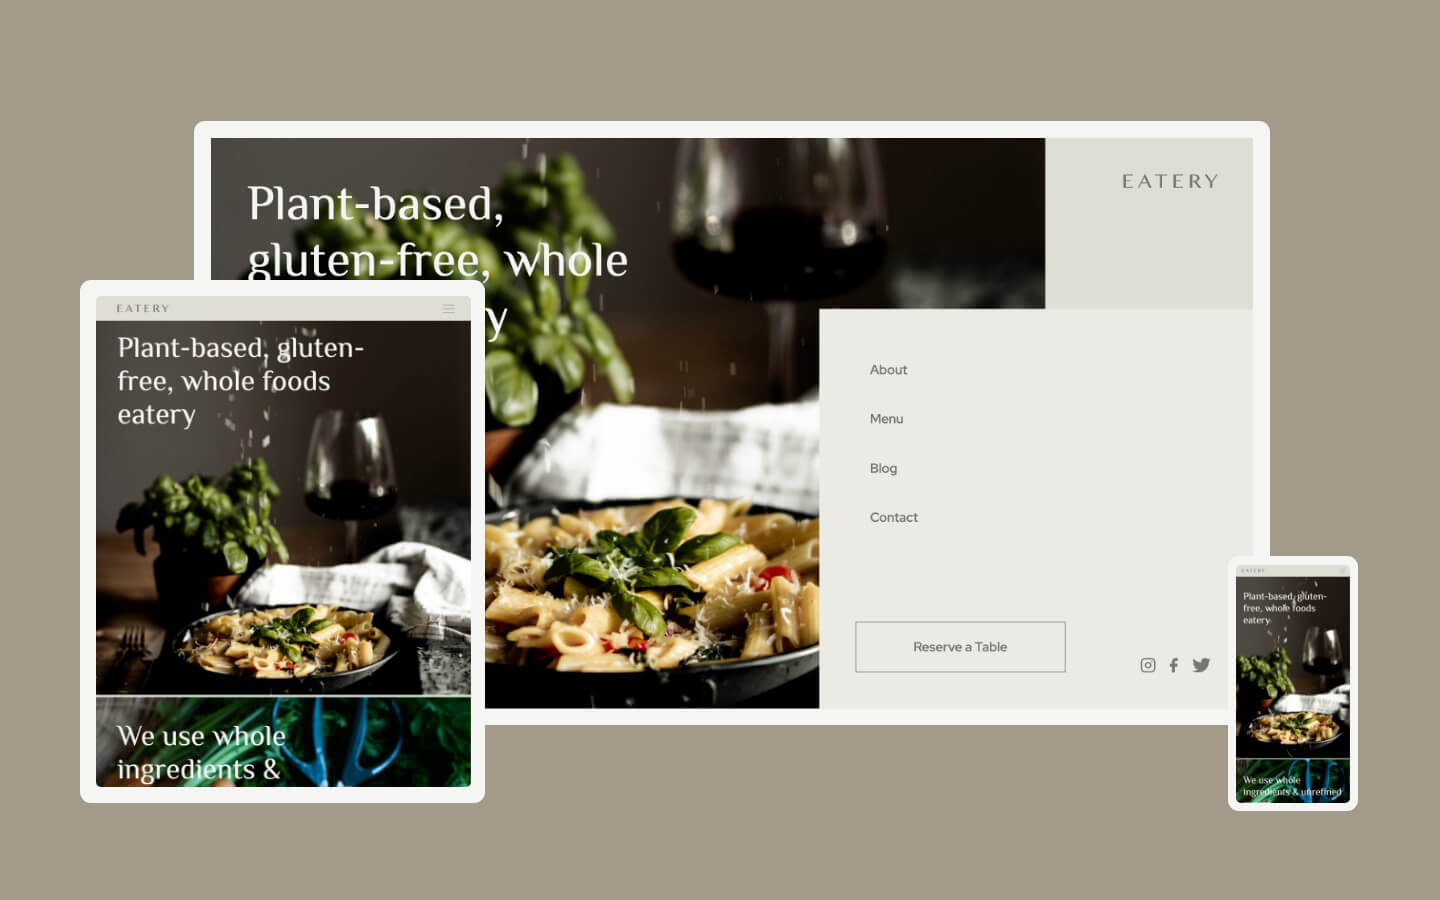Viewport: 1440px width, 900px height.
Task: Click the EATERY logo in phone header
Action: (x=1253, y=570)
